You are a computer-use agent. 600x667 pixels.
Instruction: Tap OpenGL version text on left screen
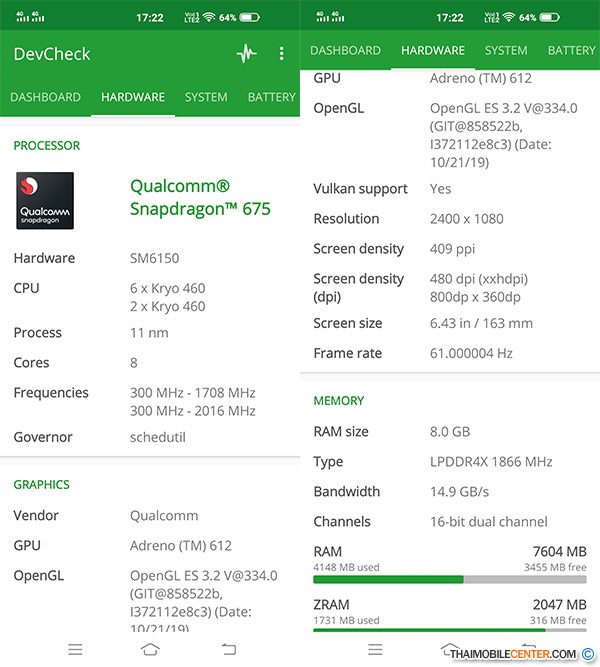[203, 601]
